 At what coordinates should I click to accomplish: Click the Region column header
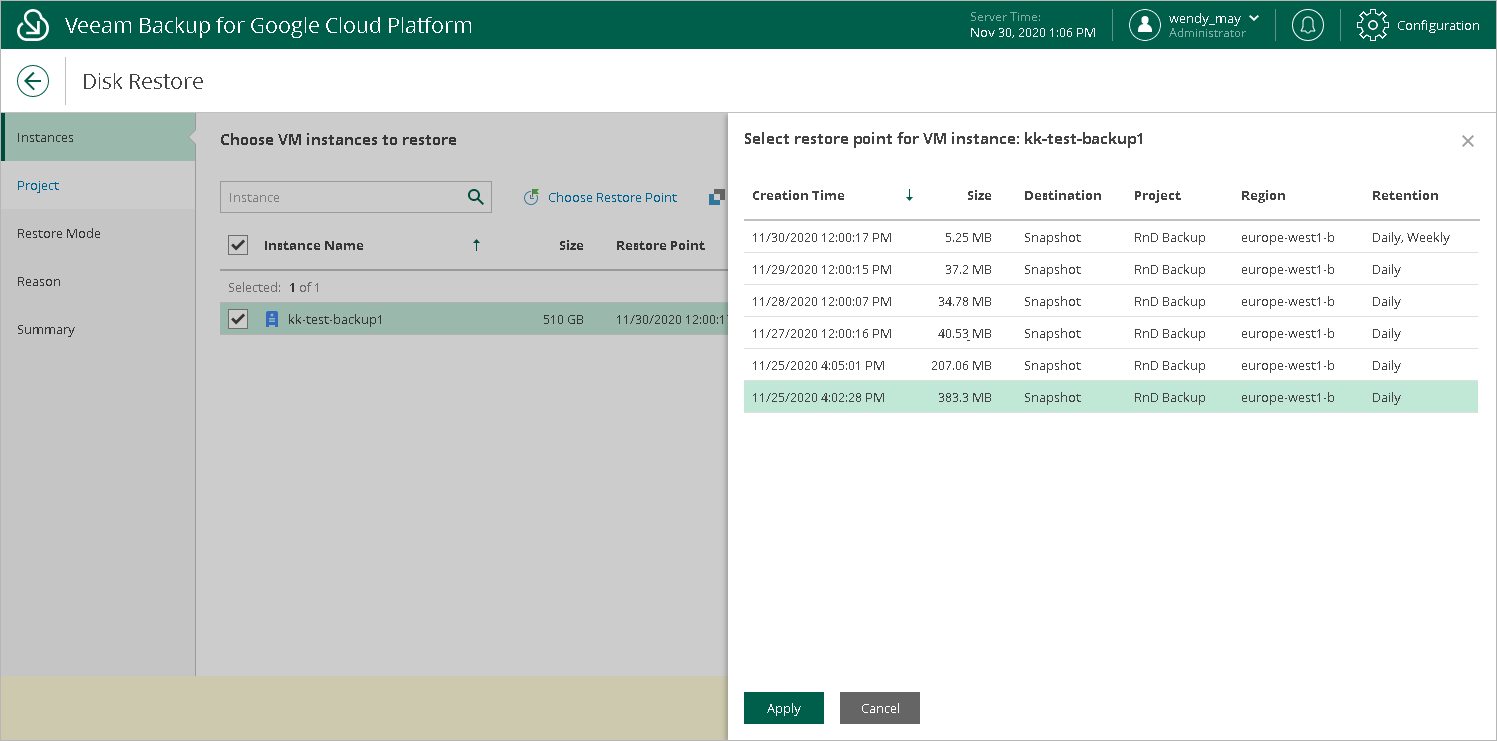[1263, 196]
